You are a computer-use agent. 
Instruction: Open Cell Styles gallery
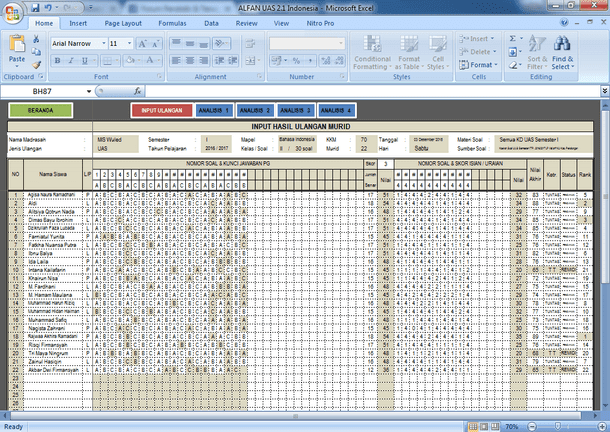point(438,53)
